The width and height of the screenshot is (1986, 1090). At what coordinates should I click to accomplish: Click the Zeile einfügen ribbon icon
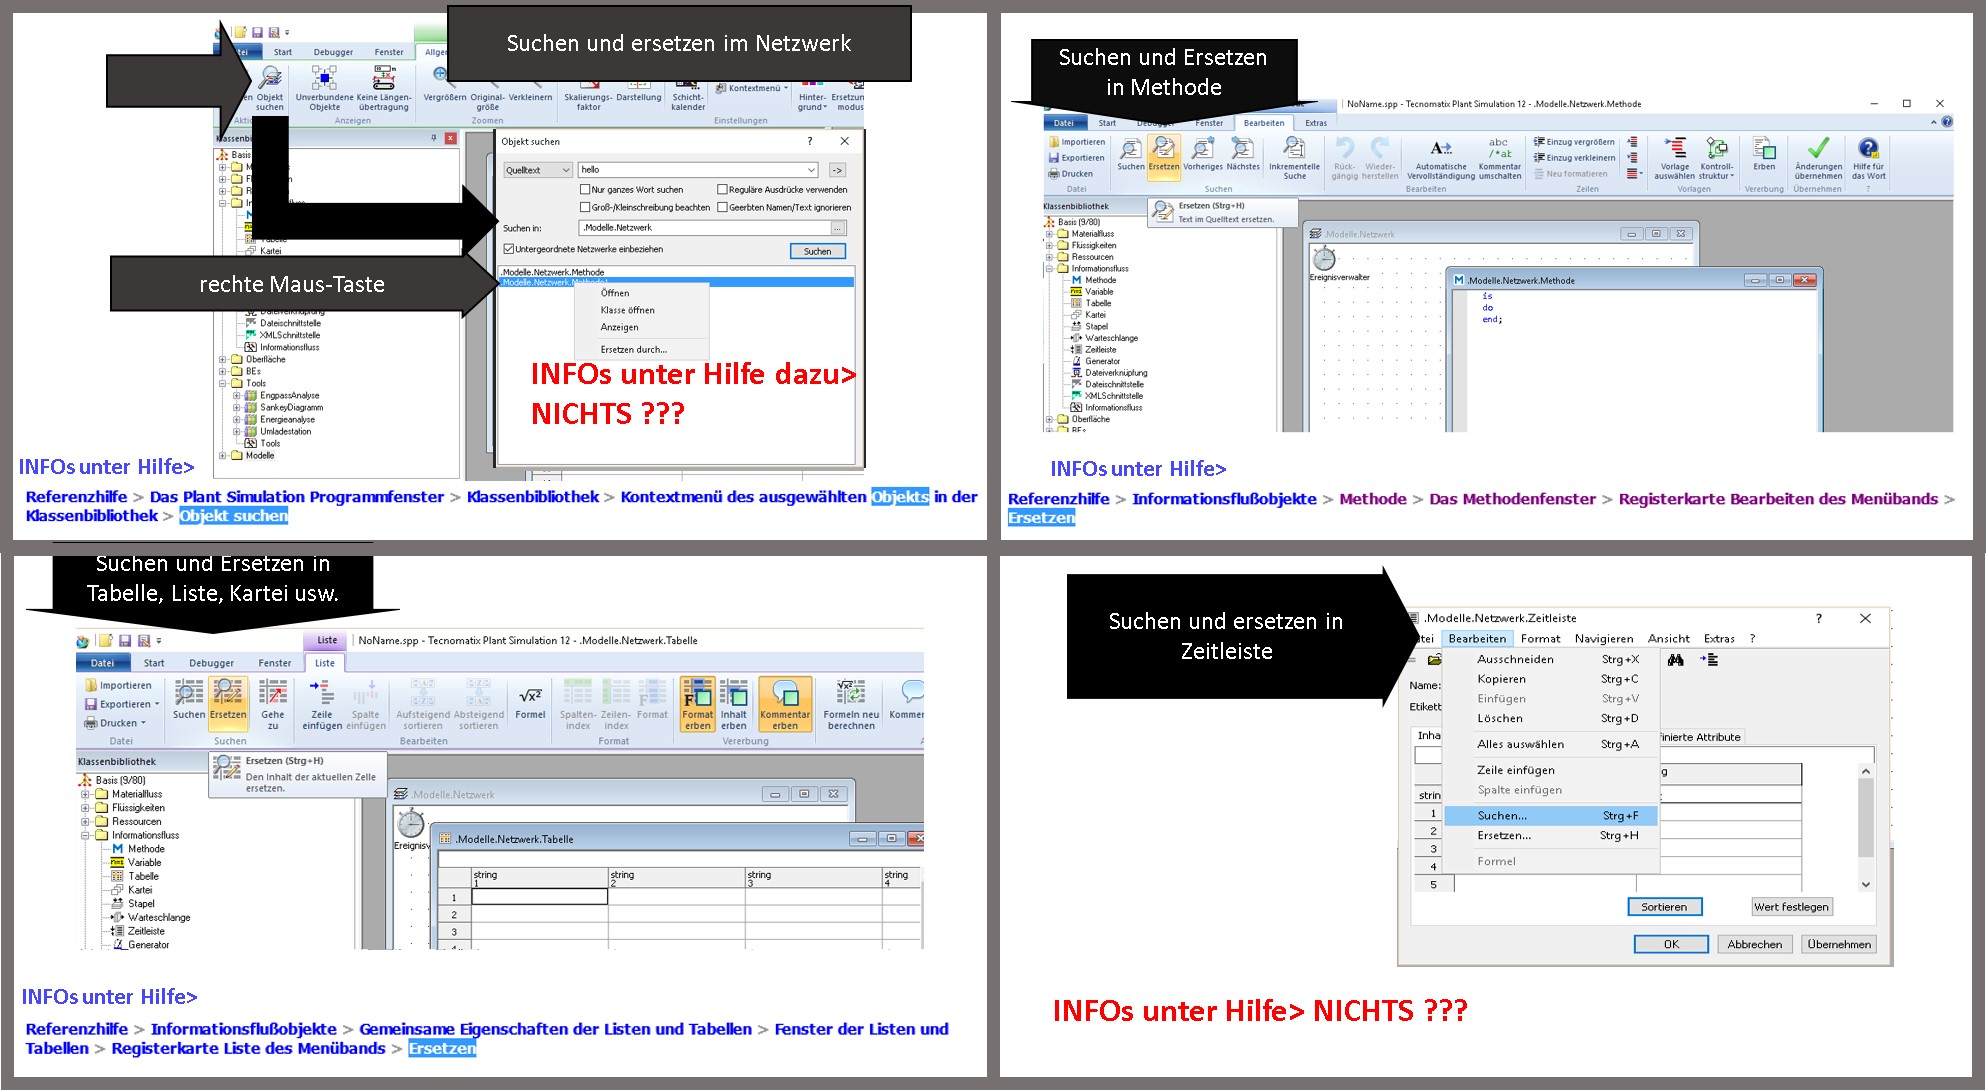[322, 704]
